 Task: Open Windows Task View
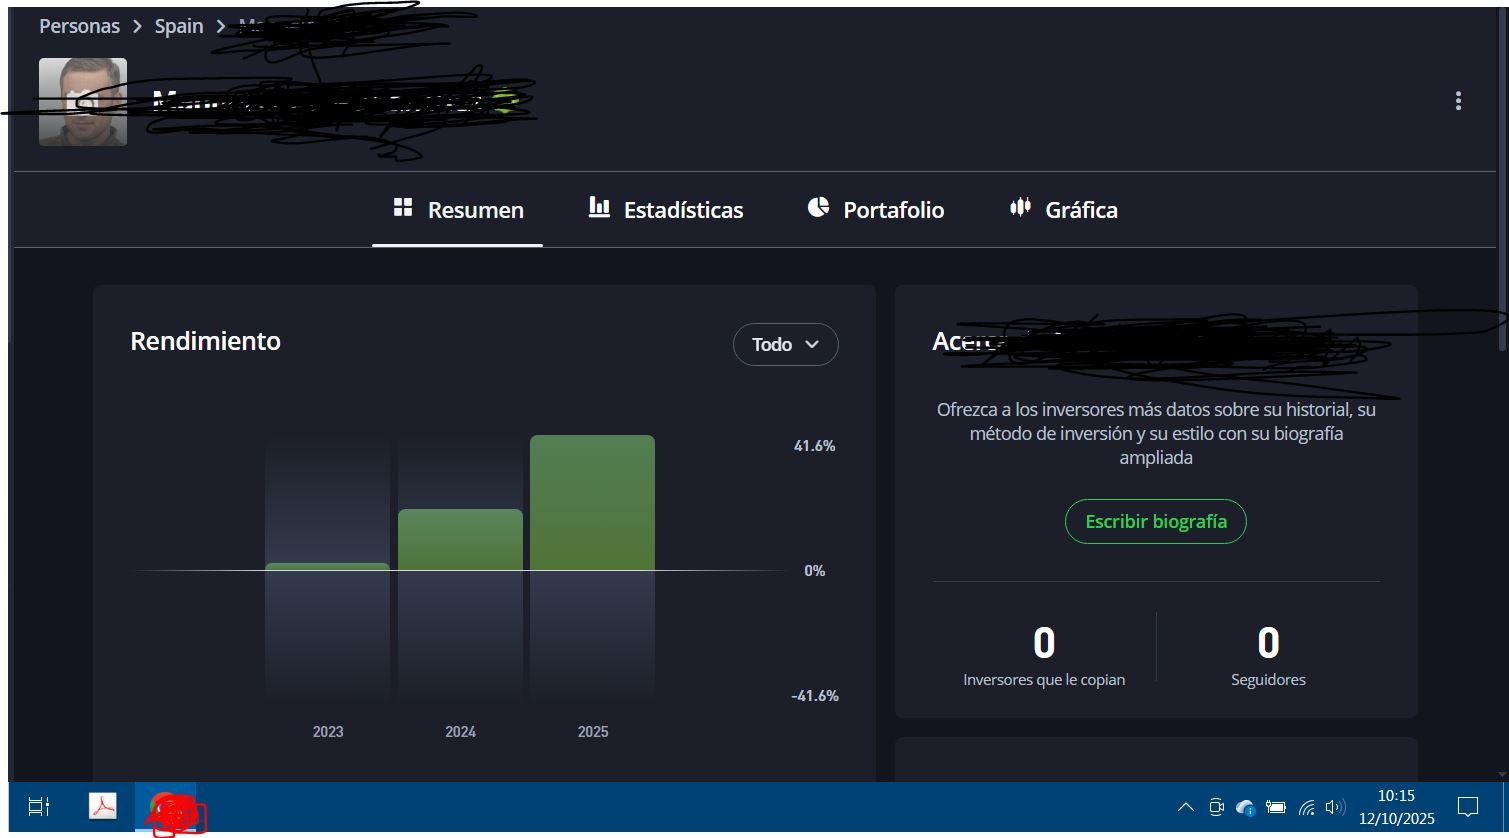39,806
